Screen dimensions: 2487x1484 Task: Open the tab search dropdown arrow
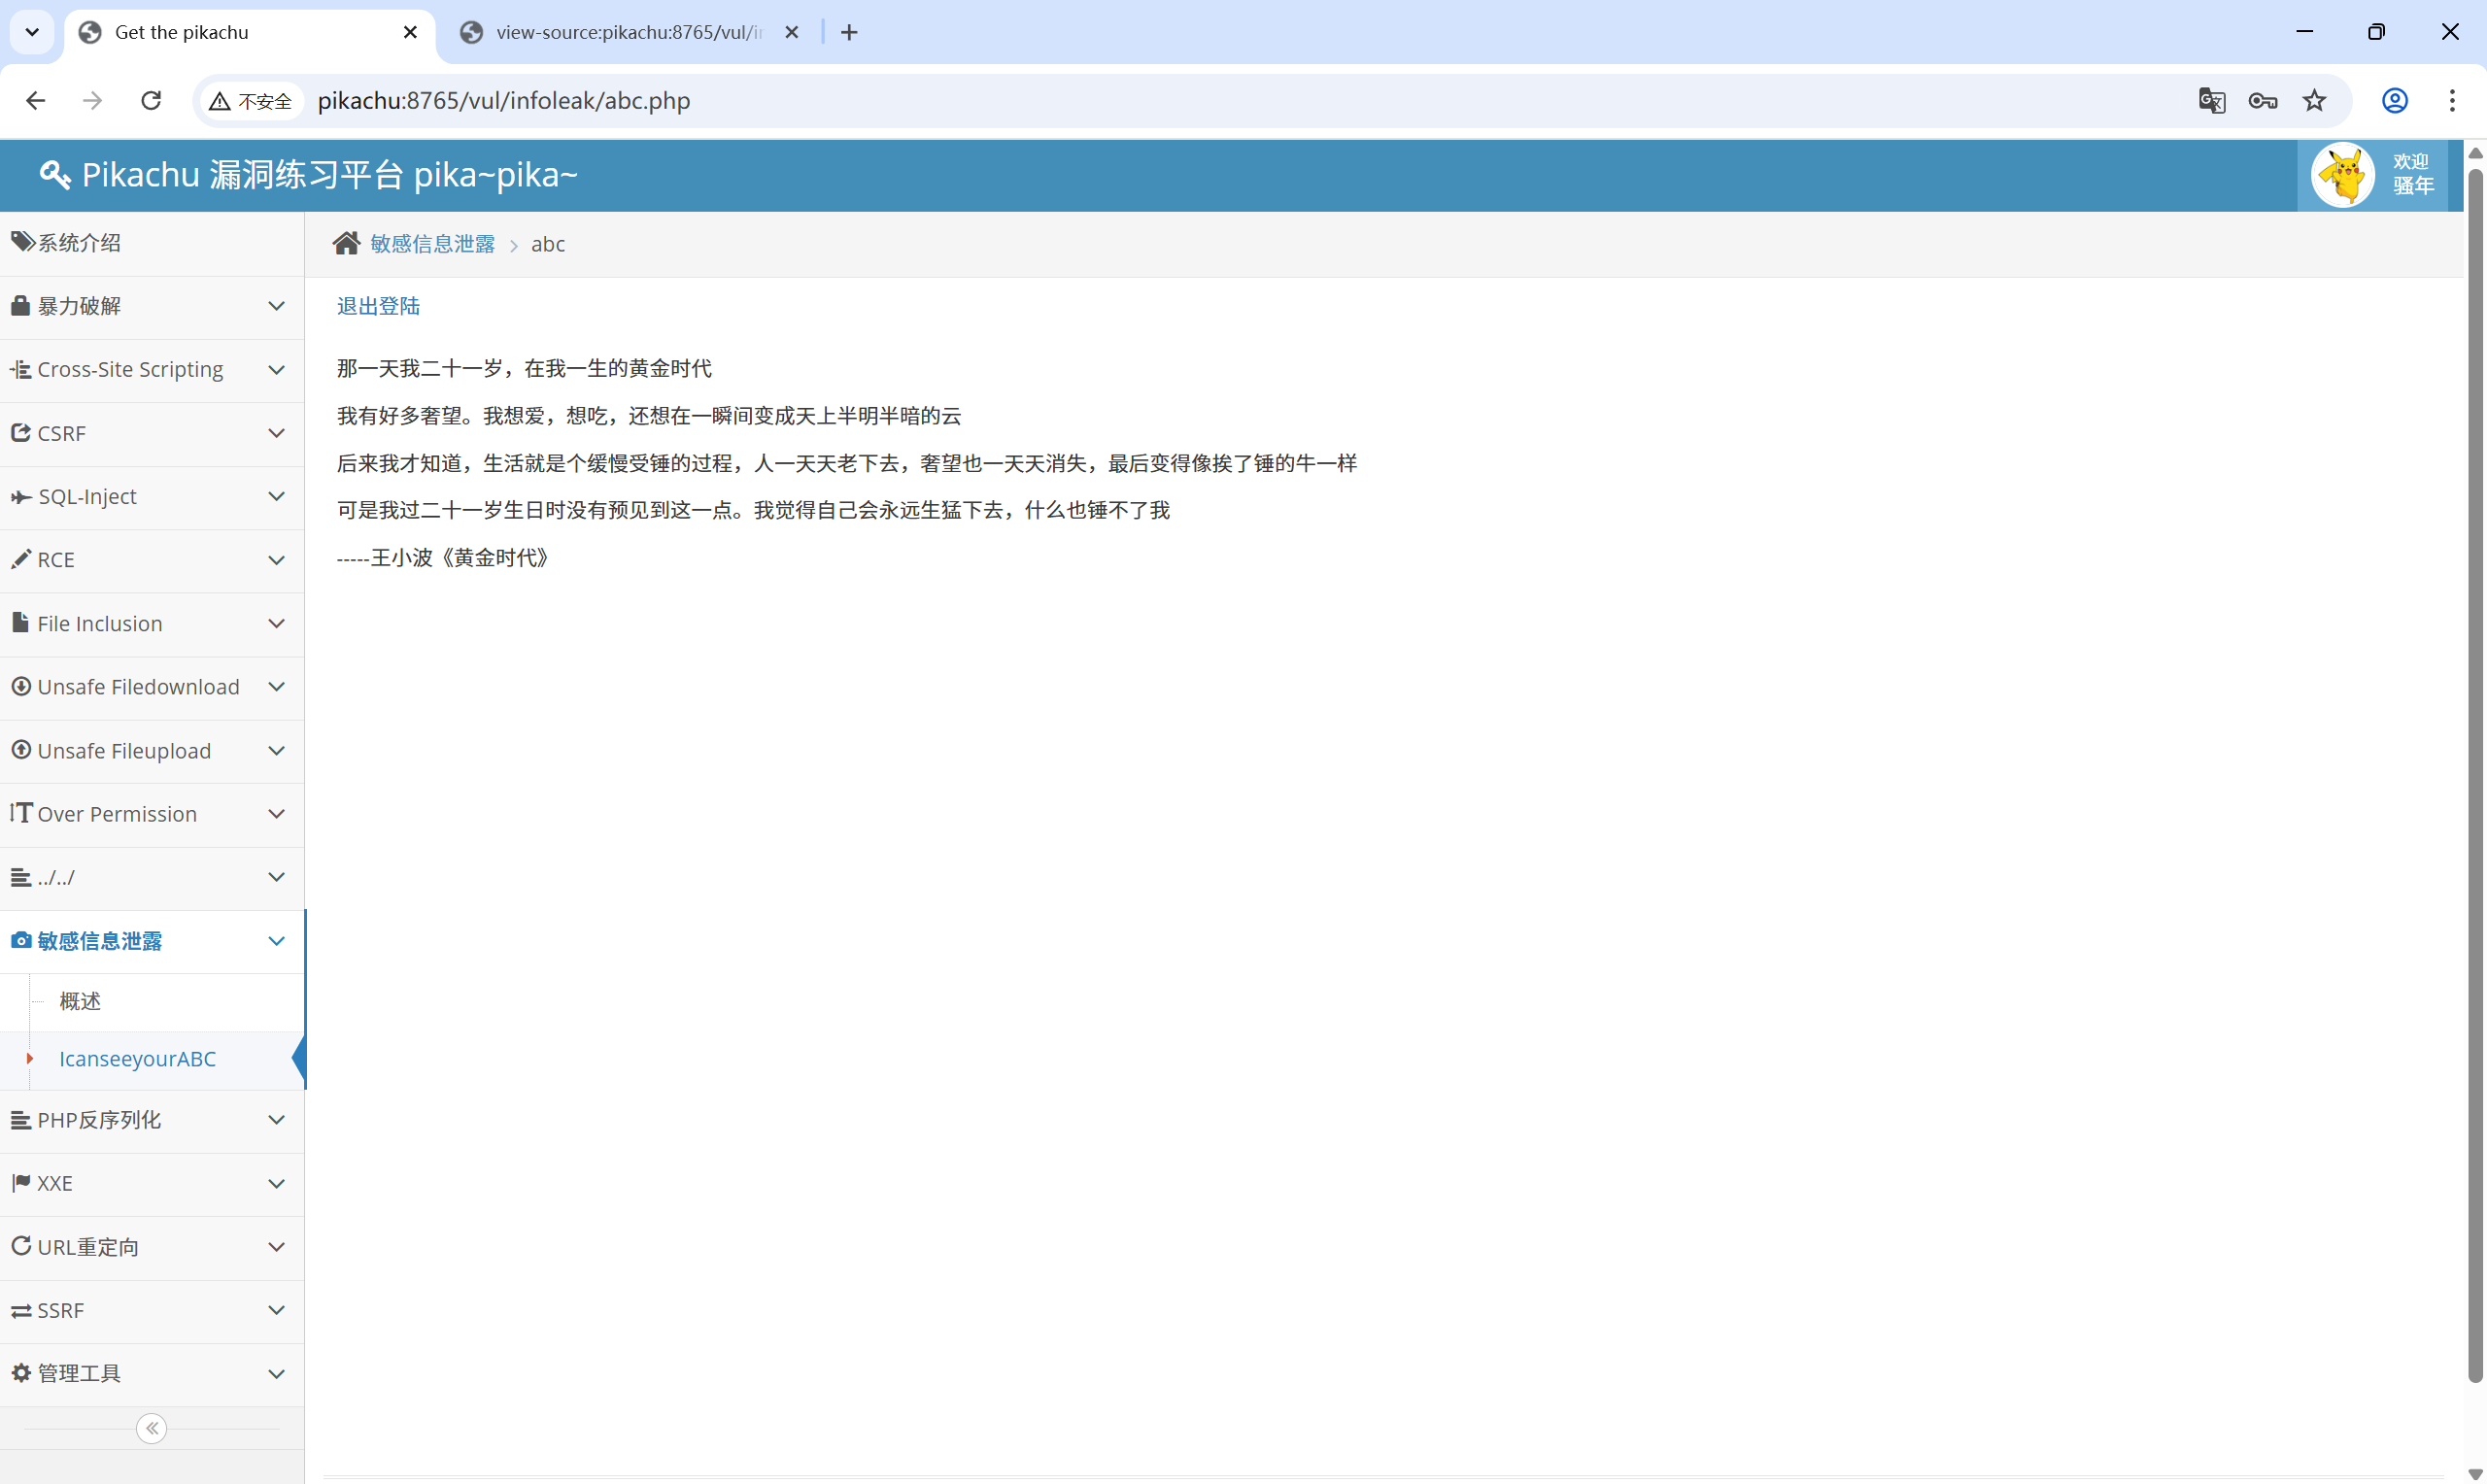[32, 32]
